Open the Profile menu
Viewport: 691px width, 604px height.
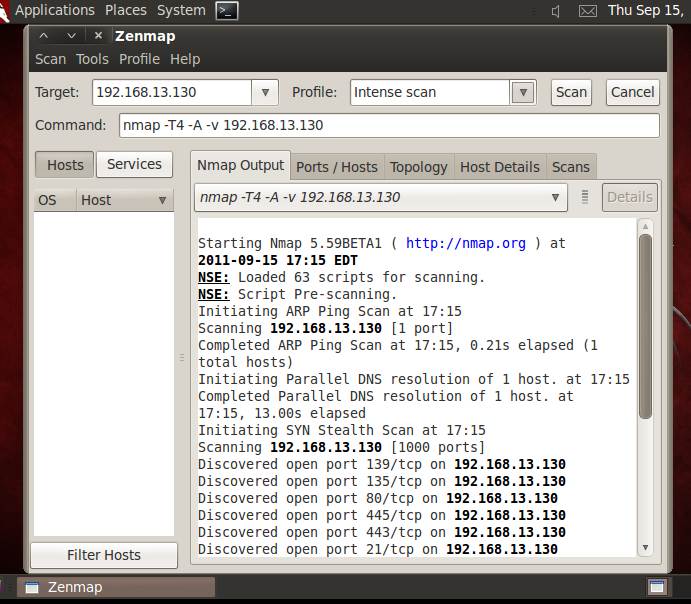pyautogui.click(x=139, y=59)
